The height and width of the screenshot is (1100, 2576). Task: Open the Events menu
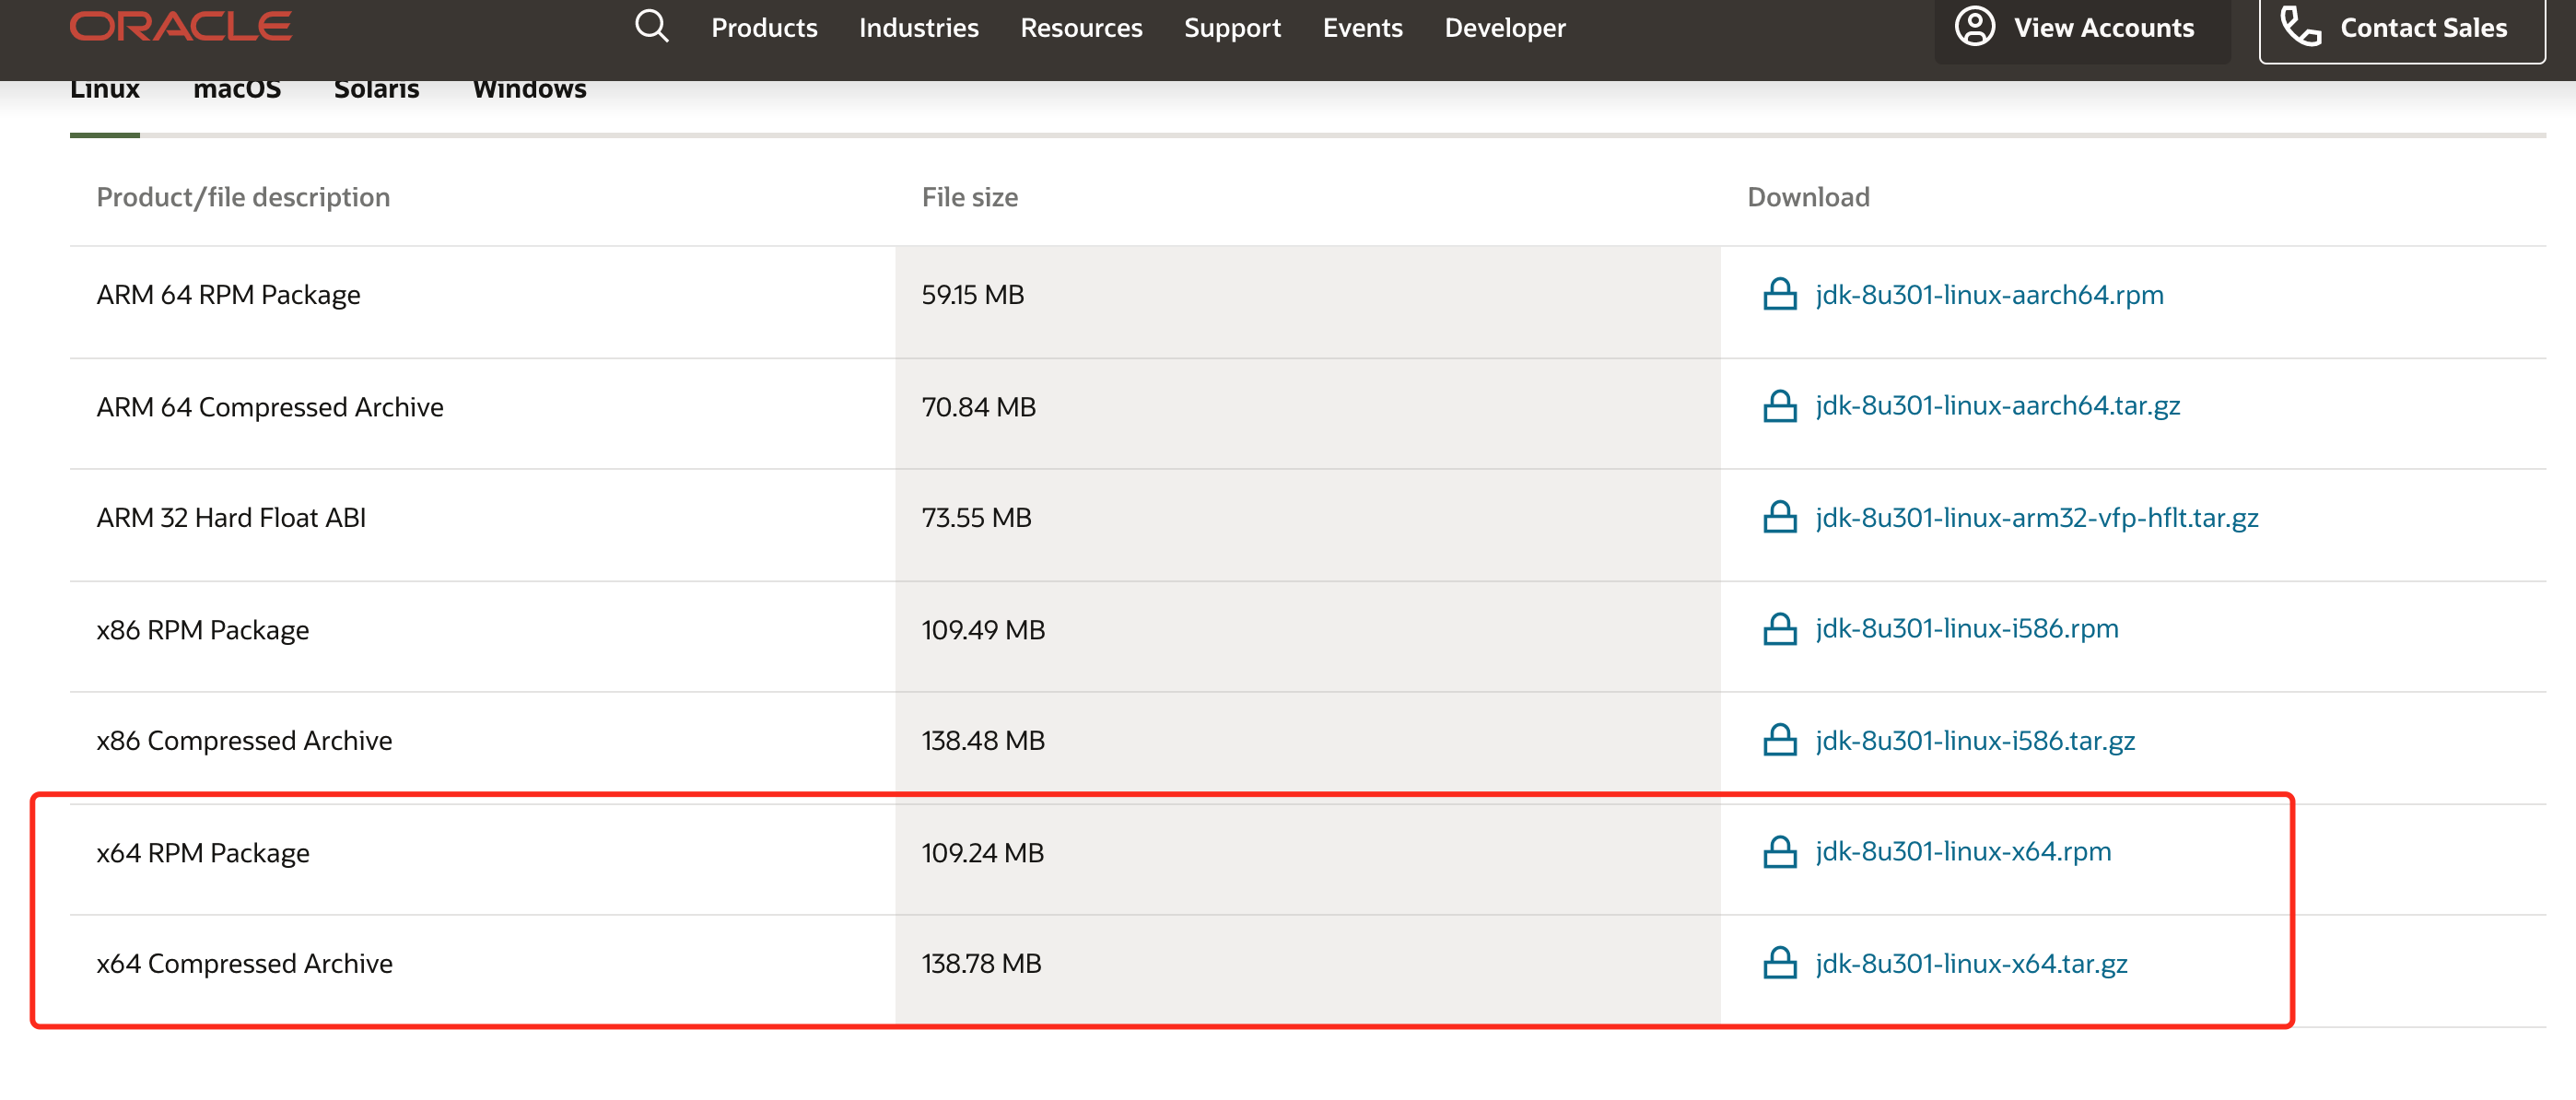tap(1362, 28)
